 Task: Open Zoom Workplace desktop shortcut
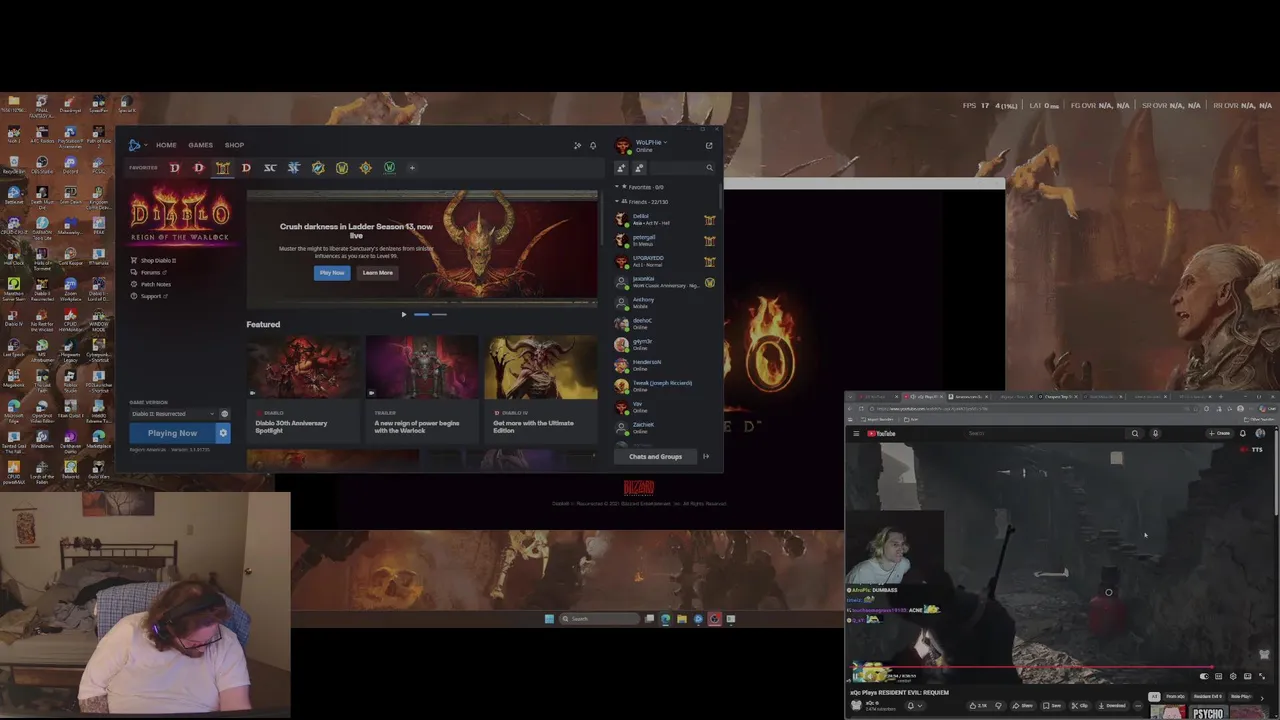(70, 287)
